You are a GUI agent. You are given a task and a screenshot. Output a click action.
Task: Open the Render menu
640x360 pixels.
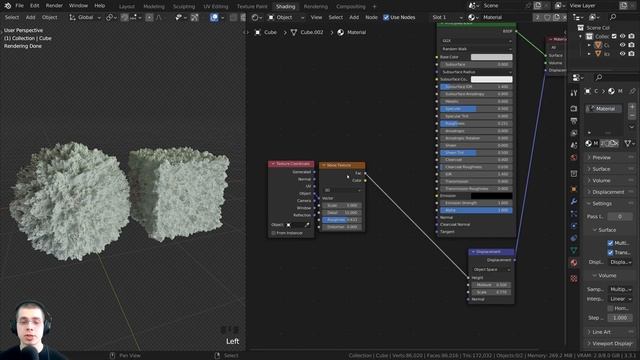click(x=54, y=6)
